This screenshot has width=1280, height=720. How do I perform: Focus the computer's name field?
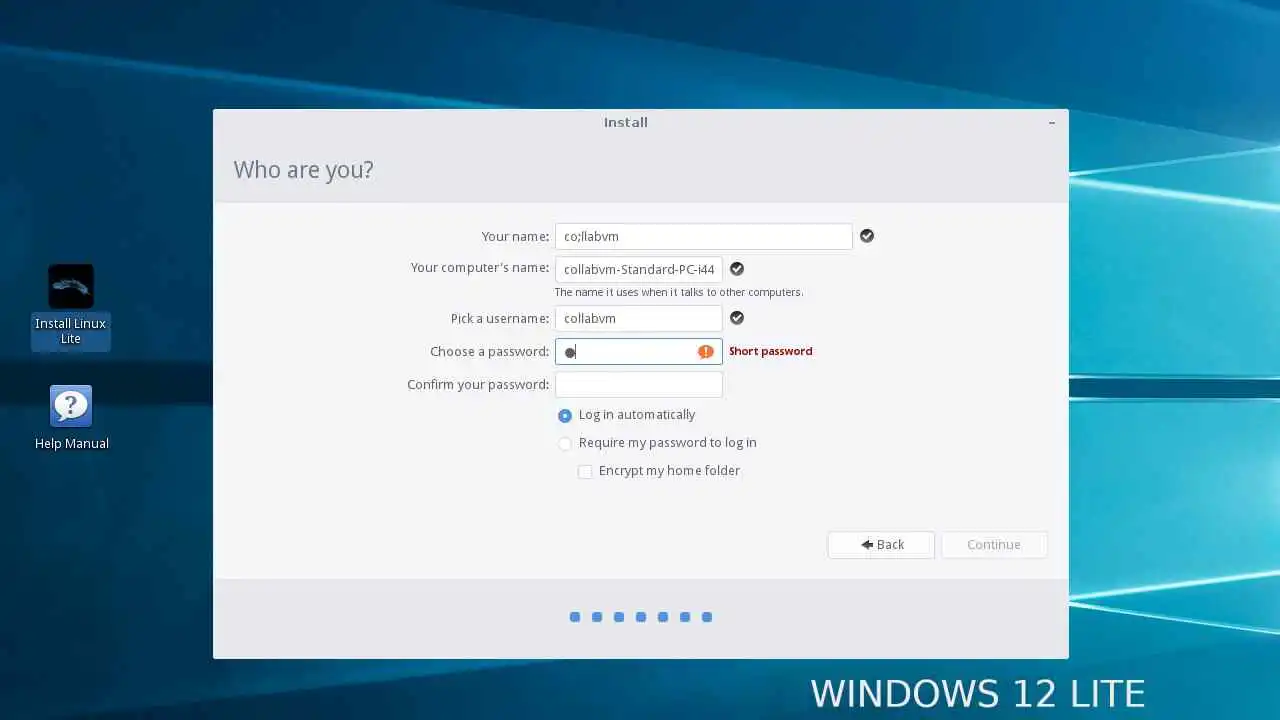[x=639, y=269]
